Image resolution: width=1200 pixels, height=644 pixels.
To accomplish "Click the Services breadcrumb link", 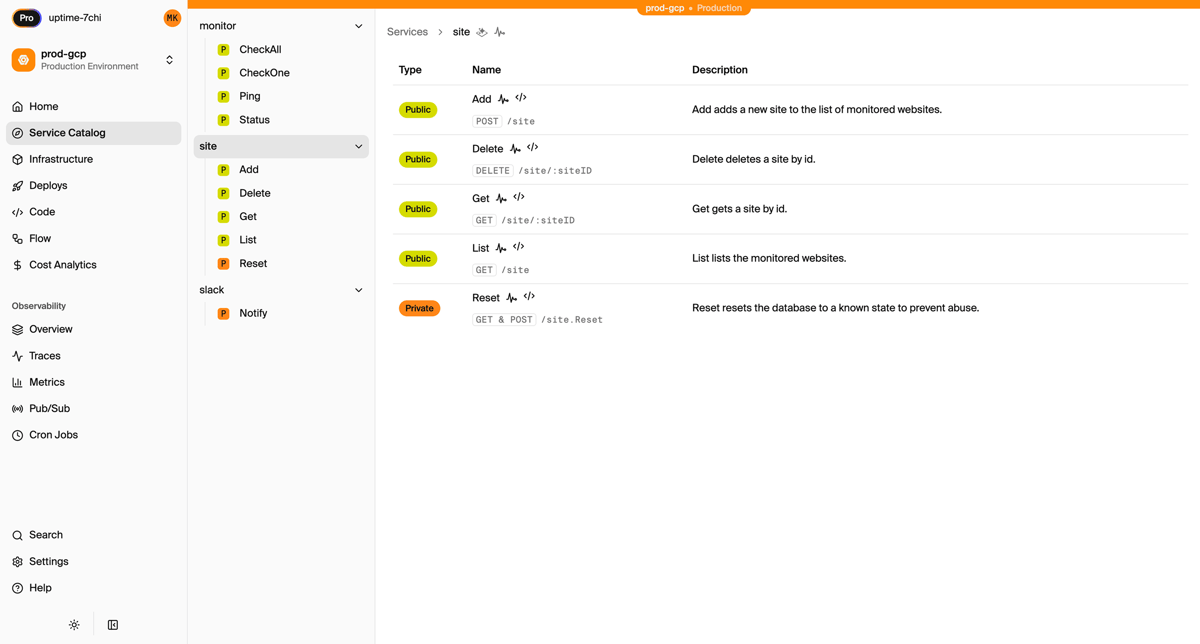I will [407, 31].
